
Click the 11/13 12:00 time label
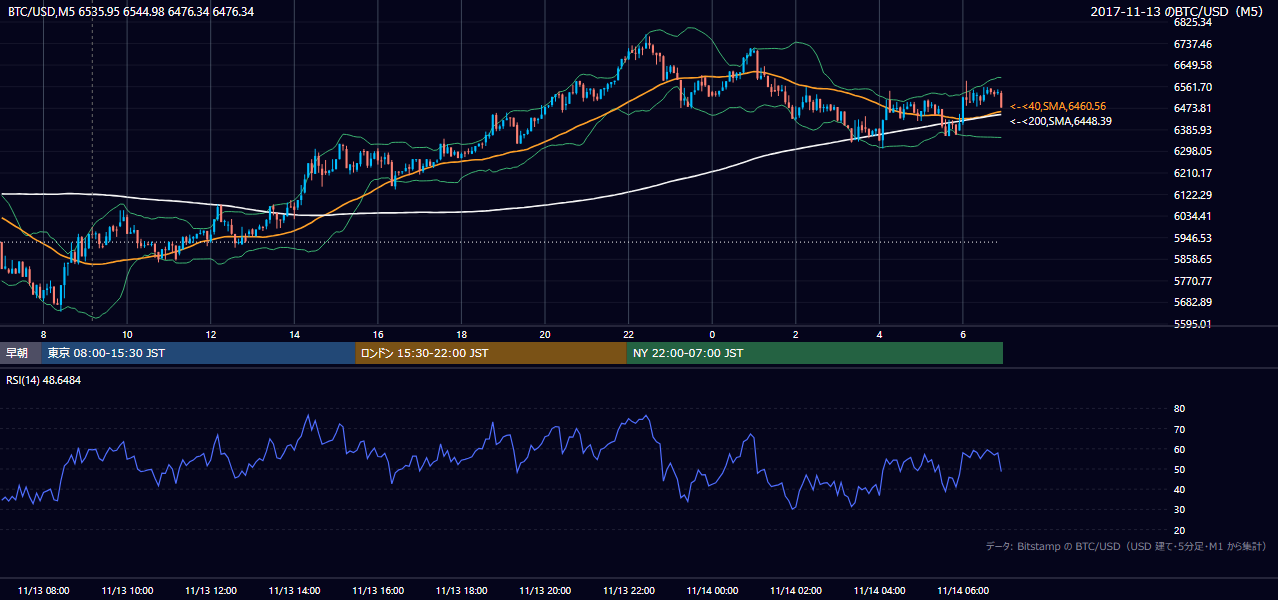(211, 591)
